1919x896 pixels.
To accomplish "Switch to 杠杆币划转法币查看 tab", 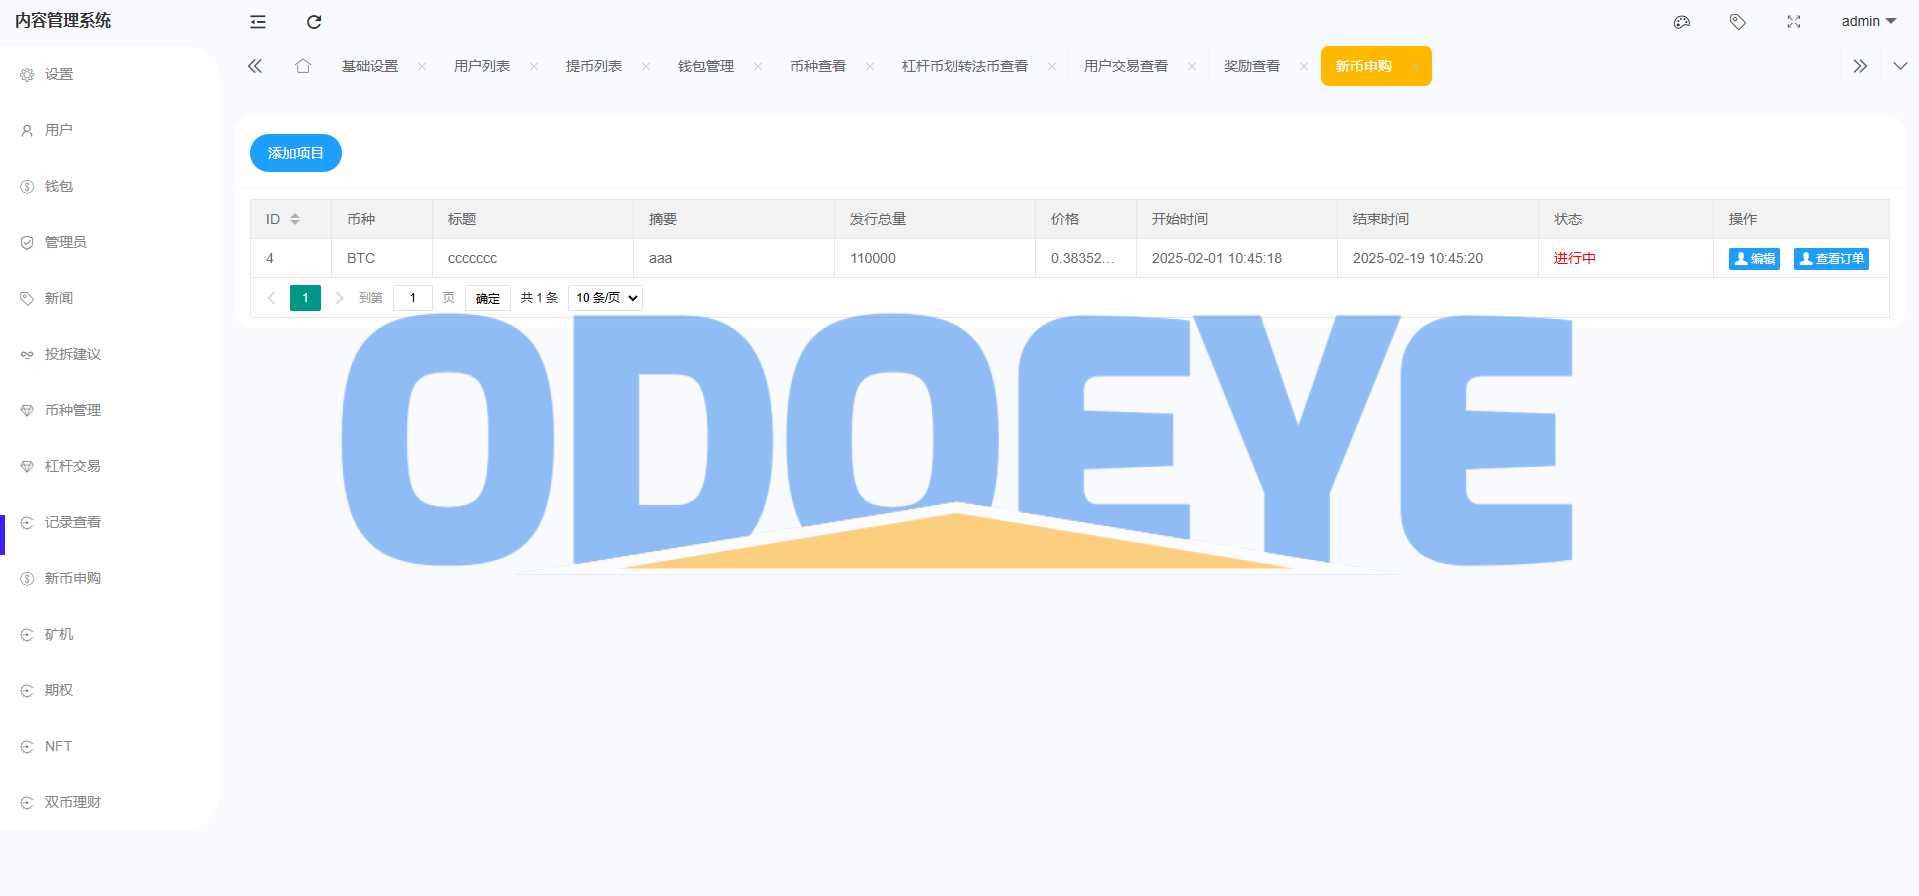I will [965, 66].
